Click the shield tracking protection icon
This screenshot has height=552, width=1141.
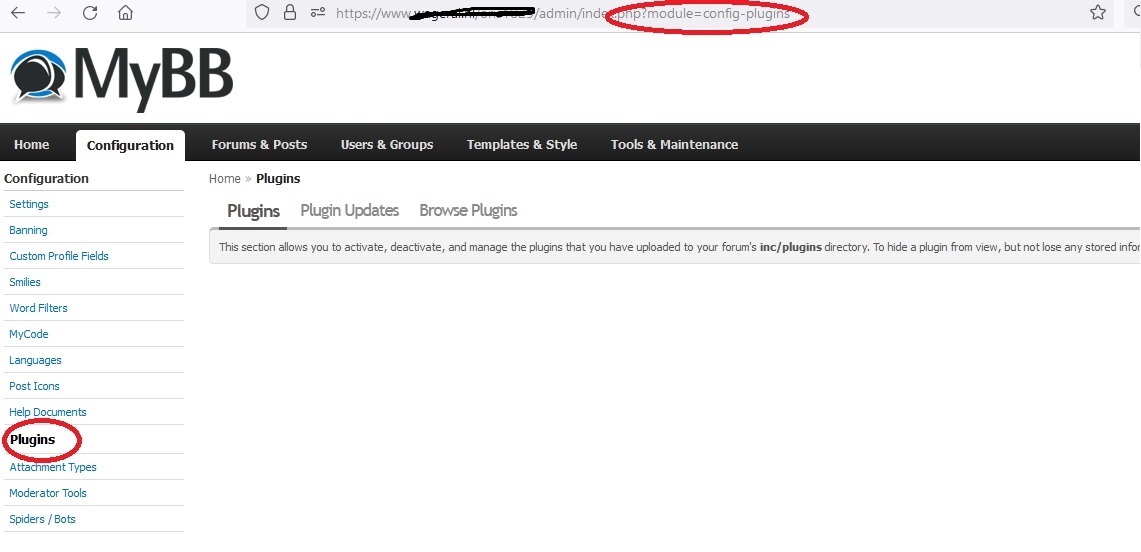coord(262,12)
